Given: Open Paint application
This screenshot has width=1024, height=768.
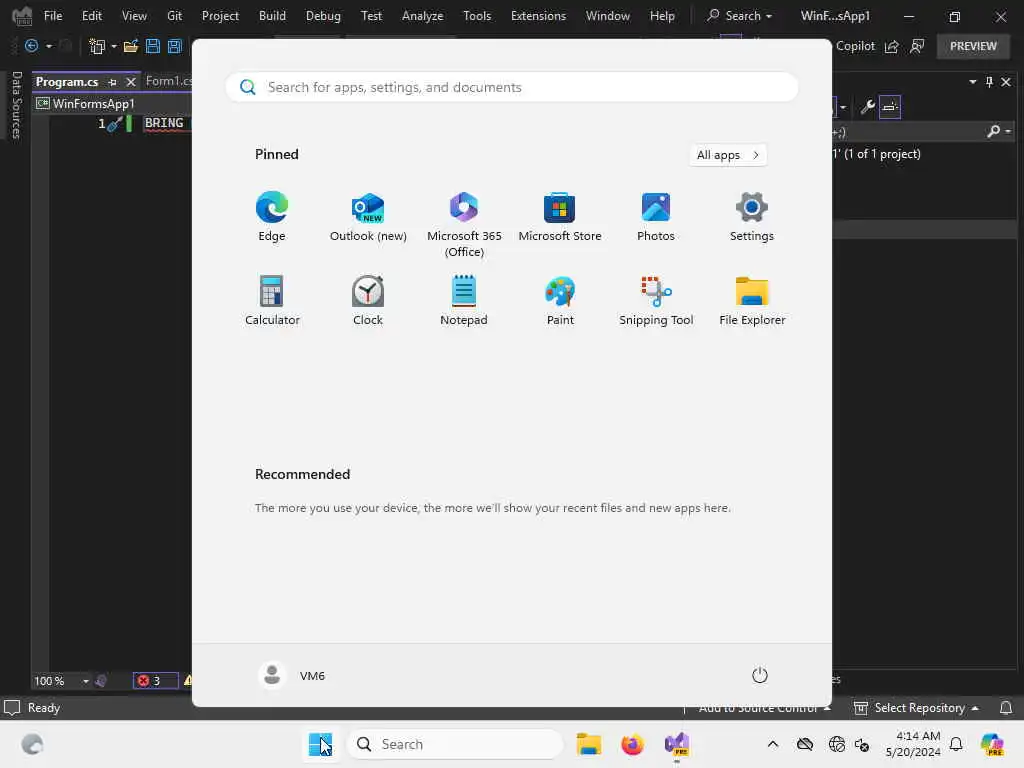Looking at the screenshot, I should coord(560,300).
